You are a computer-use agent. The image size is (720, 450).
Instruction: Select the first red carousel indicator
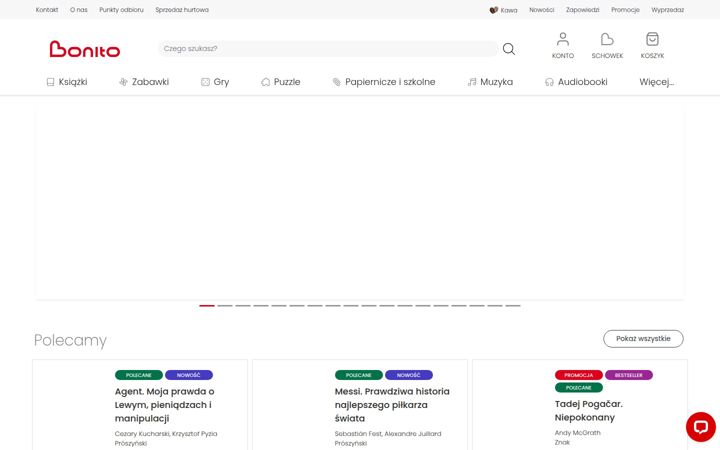pyautogui.click(x=207, y=305)
